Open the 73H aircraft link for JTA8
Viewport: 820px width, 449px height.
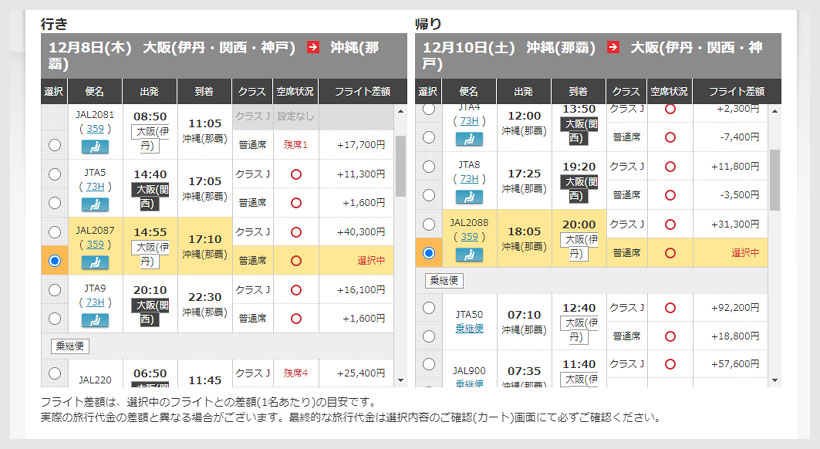469,179
